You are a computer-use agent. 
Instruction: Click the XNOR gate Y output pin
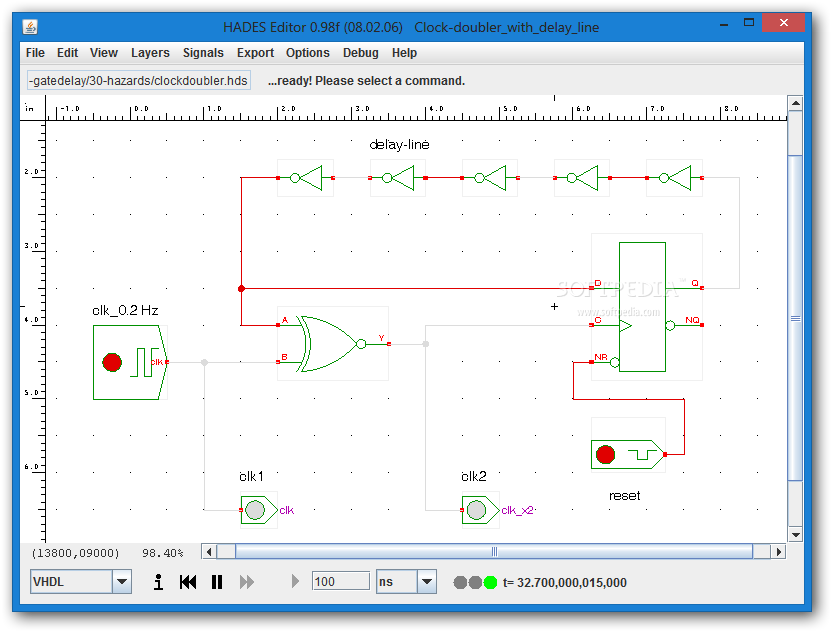(x=389, y=344)
